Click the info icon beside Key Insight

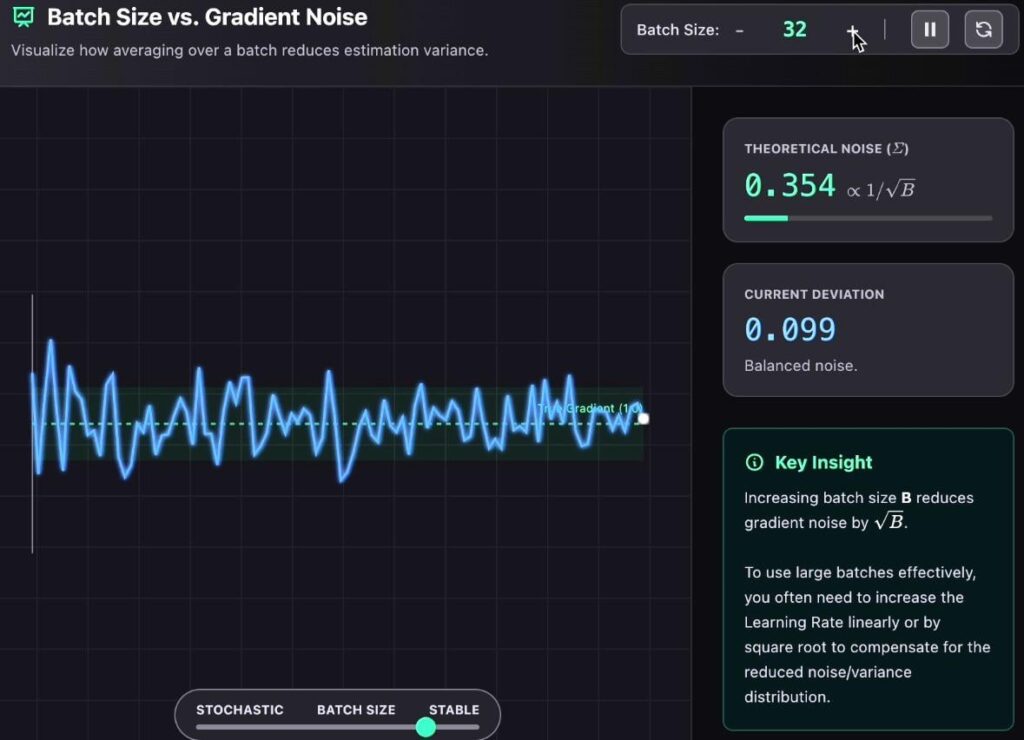tap(753, 463)
